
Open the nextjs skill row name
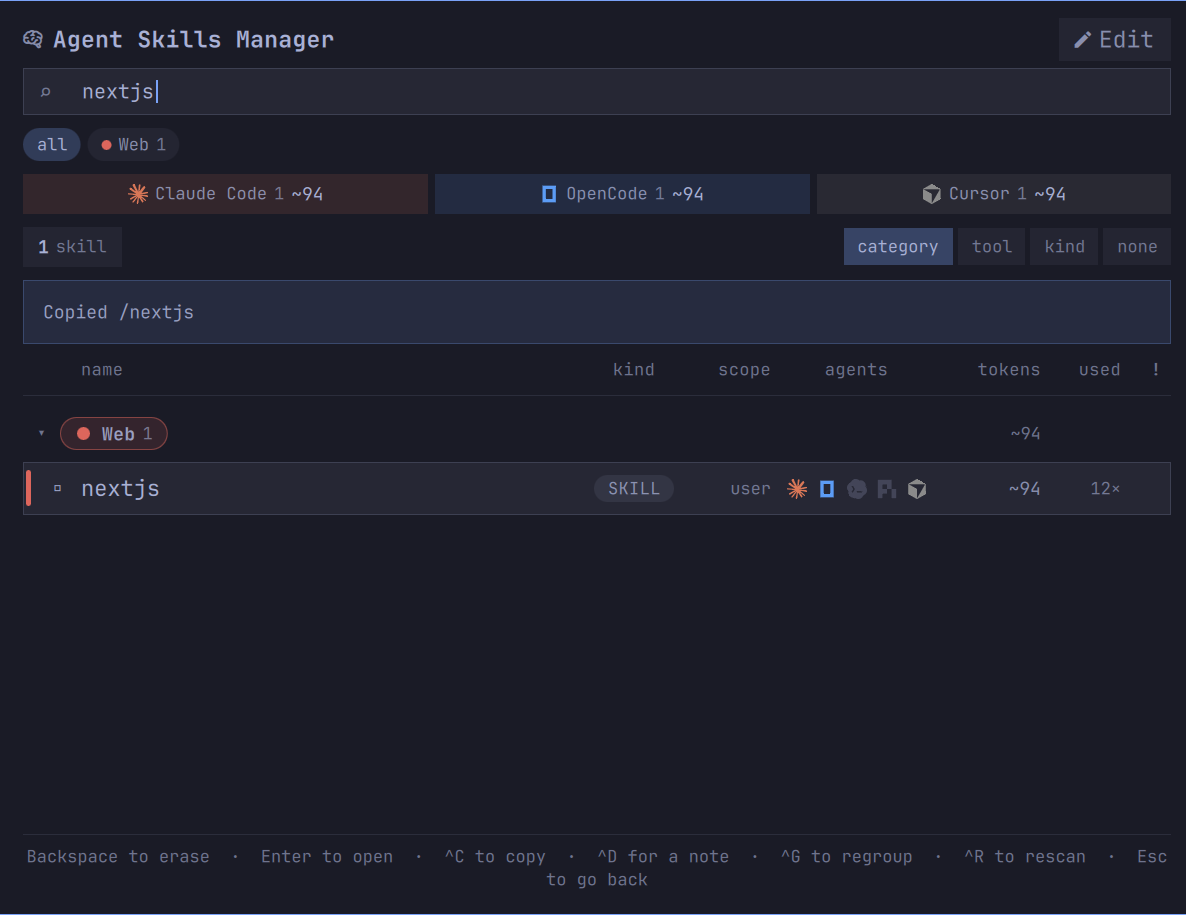pyautogui.click(x=120, y=489)
